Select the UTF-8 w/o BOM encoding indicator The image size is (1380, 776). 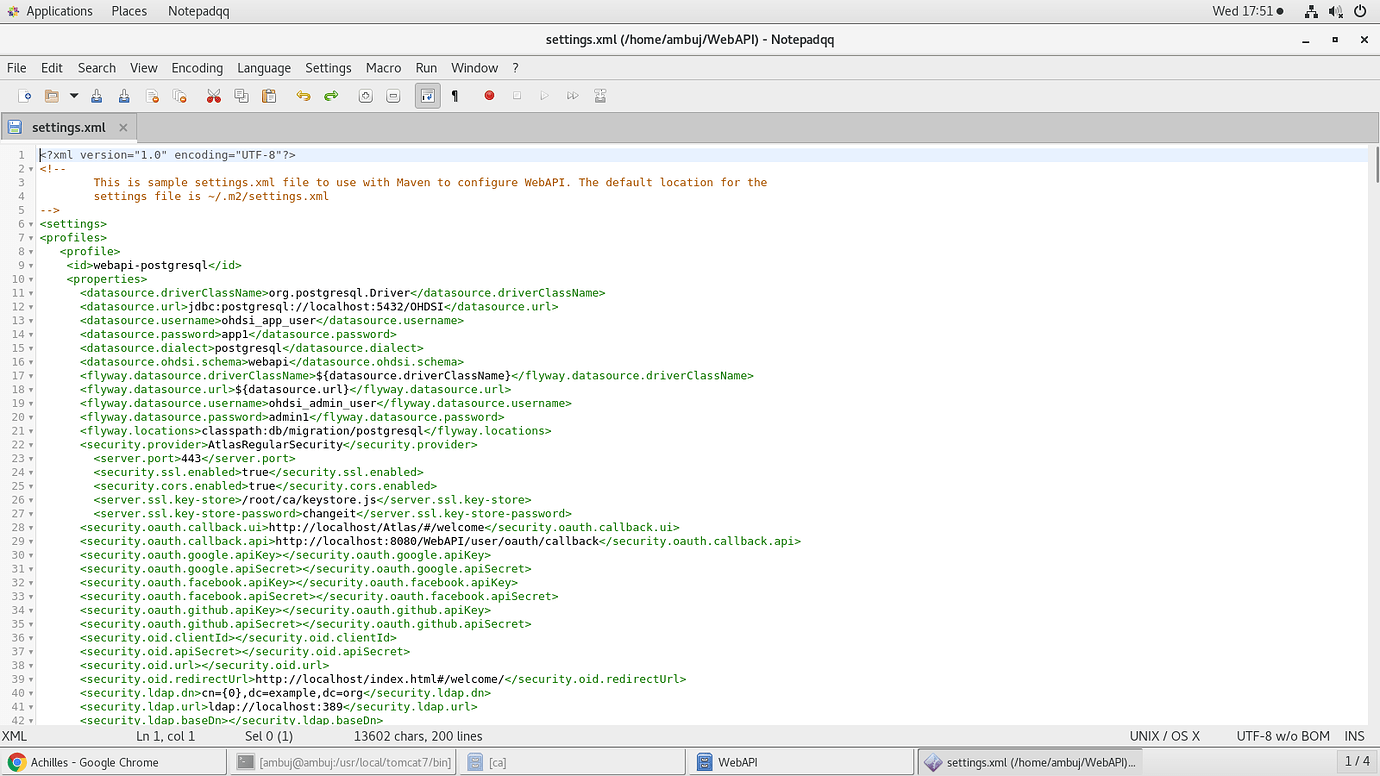pos(1281,735)
